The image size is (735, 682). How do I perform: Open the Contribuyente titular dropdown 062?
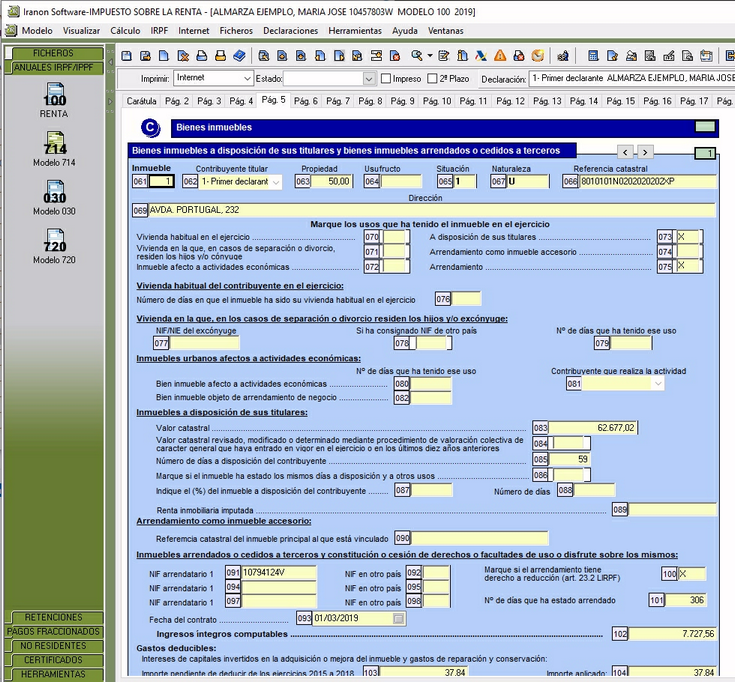click(276, 181)
